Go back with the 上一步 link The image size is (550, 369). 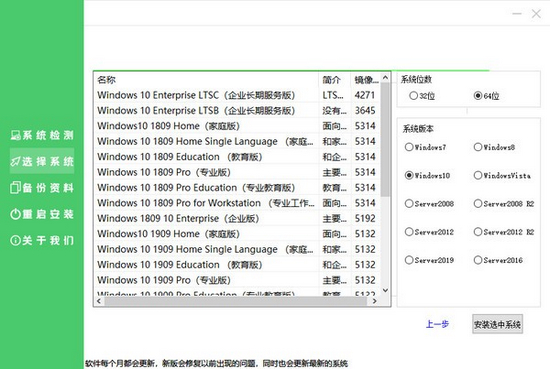tap(437, 324)
